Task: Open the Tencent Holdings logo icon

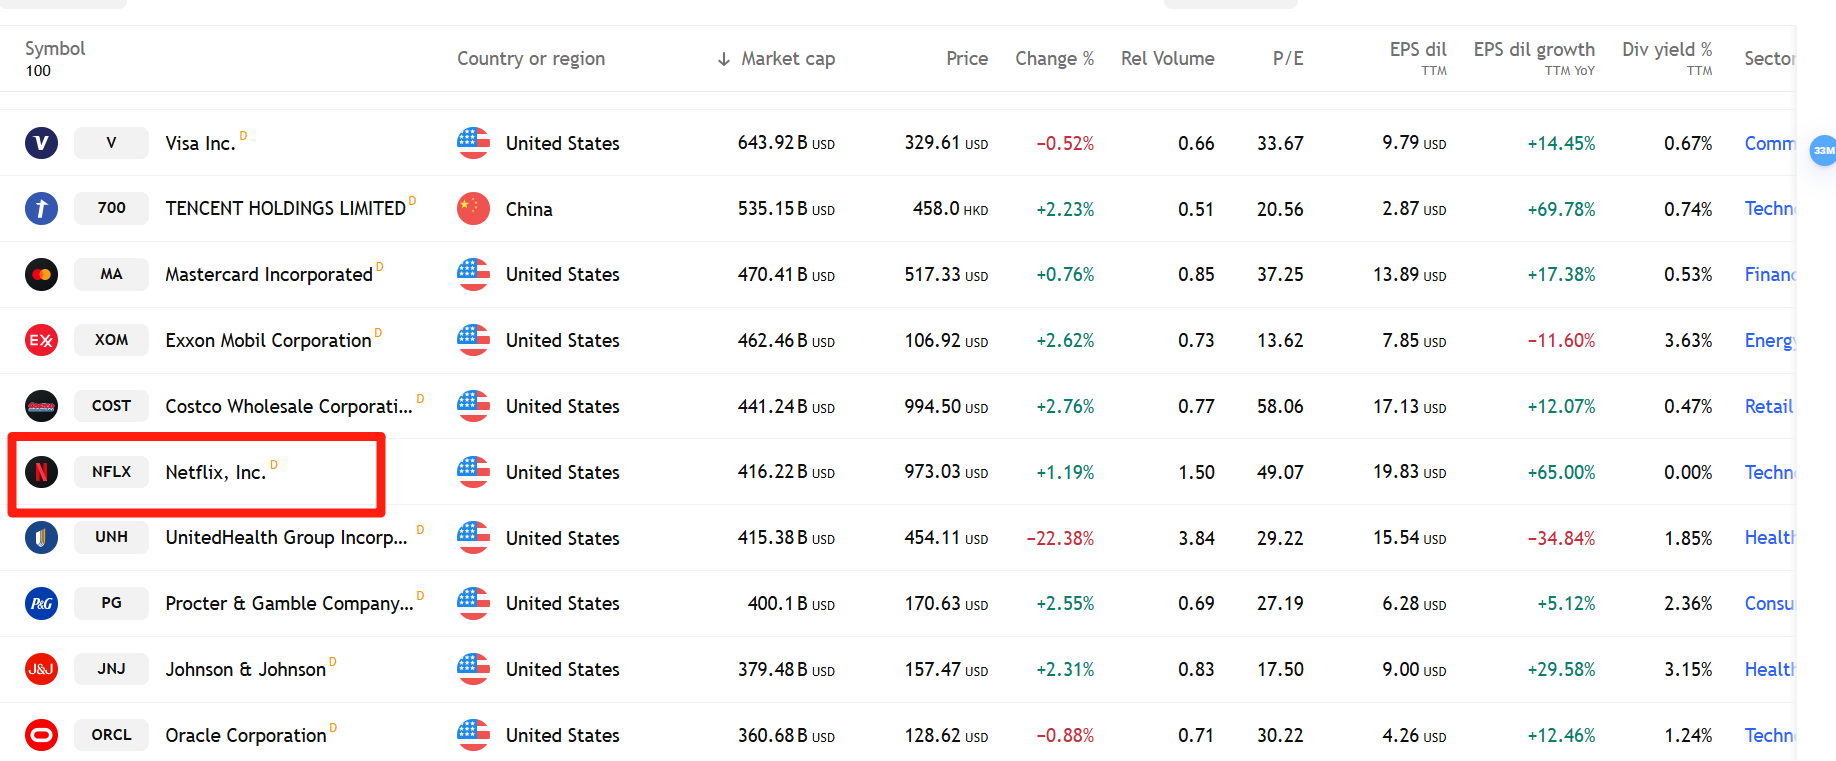Action: click(41, 208)
